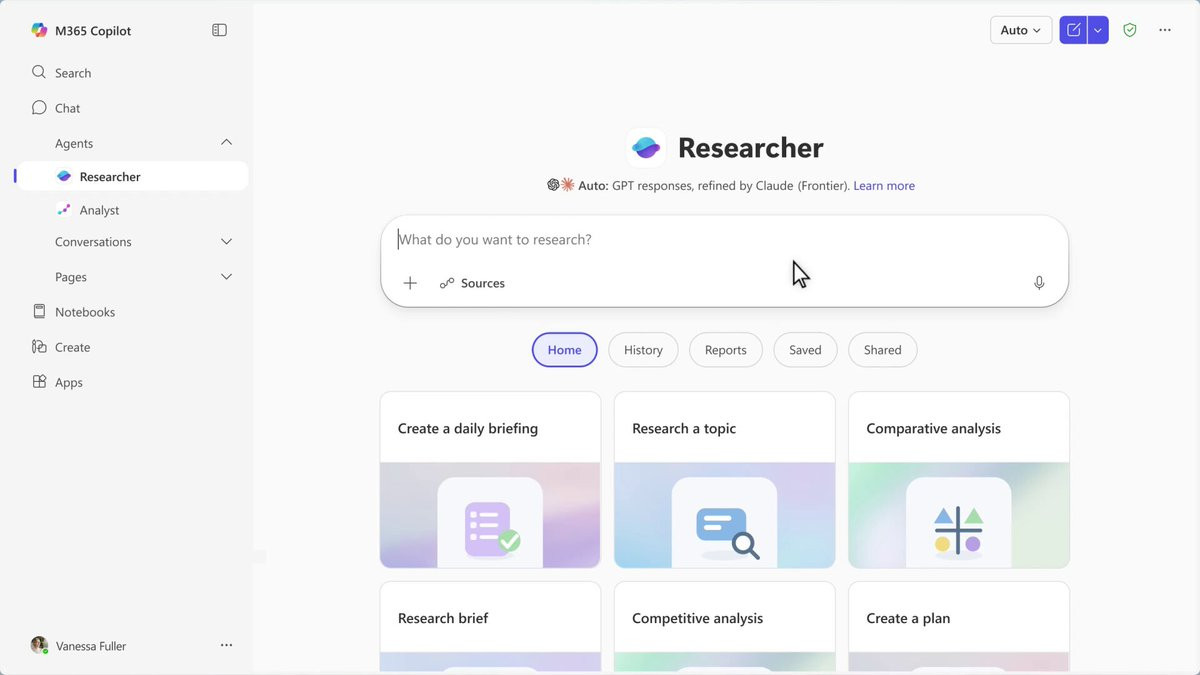1200x675 pixels.
Task: Select Researcher in the Agents list
Action: 133,176
